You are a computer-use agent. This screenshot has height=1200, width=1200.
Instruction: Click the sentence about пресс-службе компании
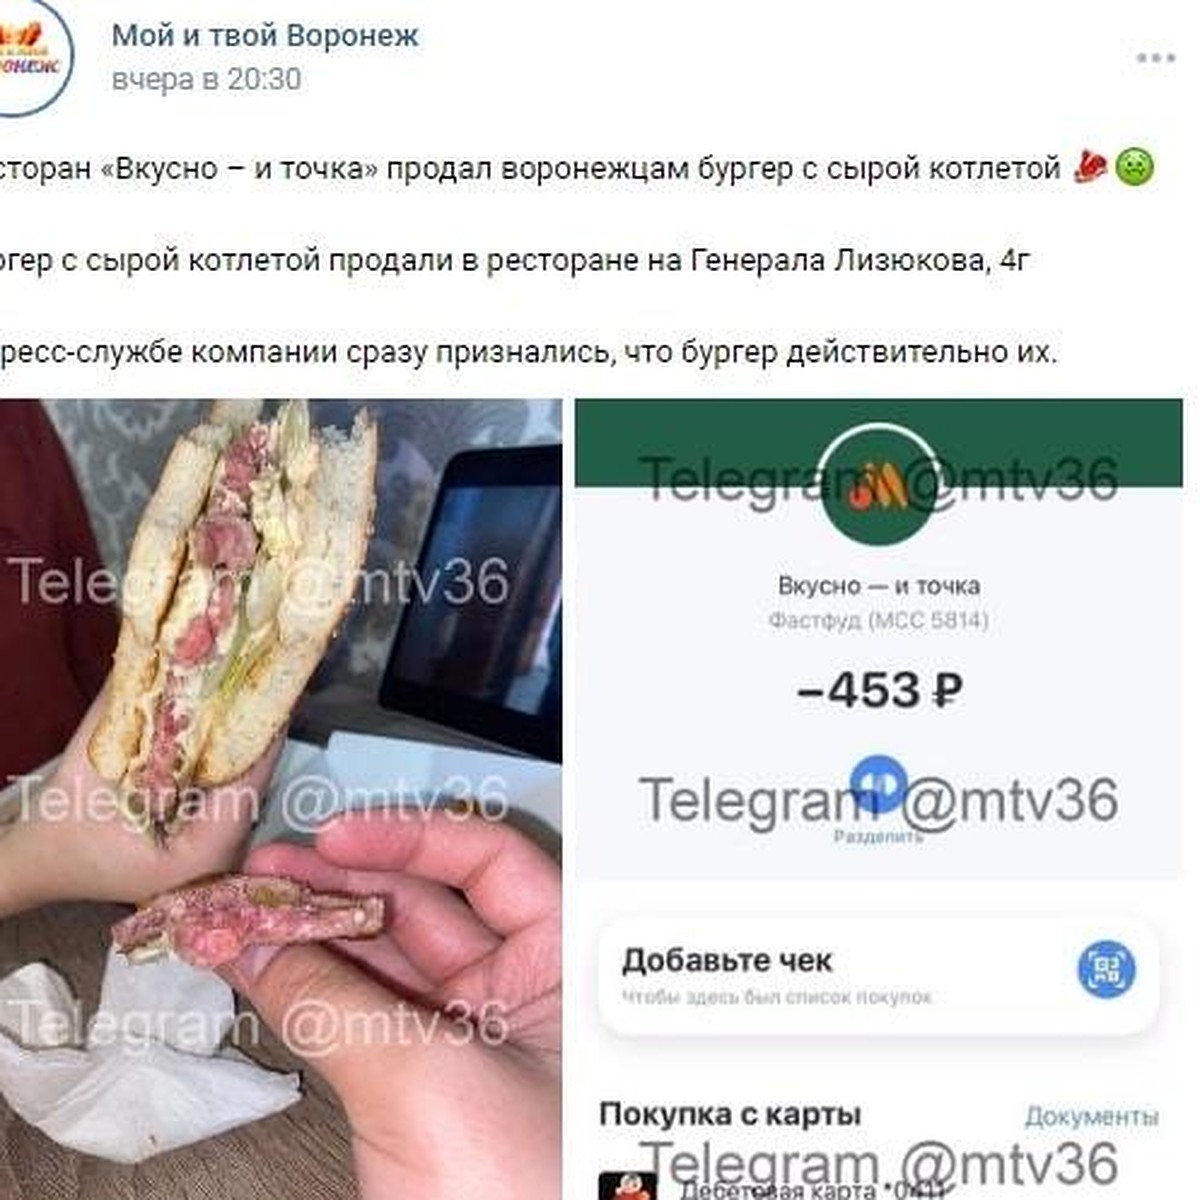click(x=528, y=353)
